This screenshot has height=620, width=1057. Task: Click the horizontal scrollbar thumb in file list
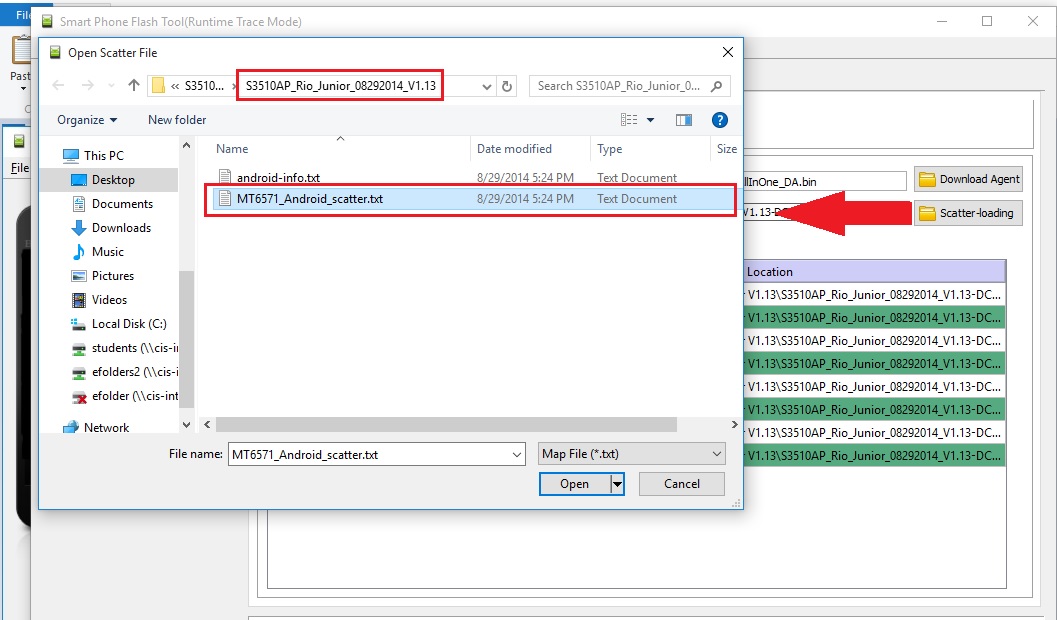click(446, 425)
